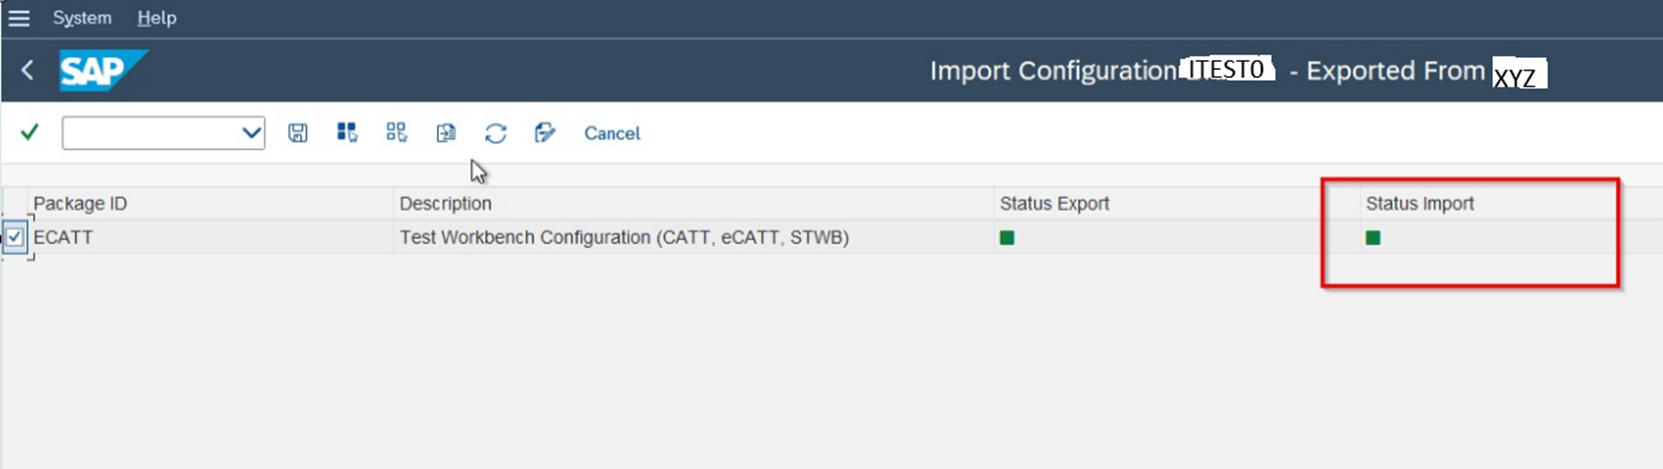Open the hamburger menu icon
Image resolution: width=1663 pixels, height=469 pixels.
[19, 18]
